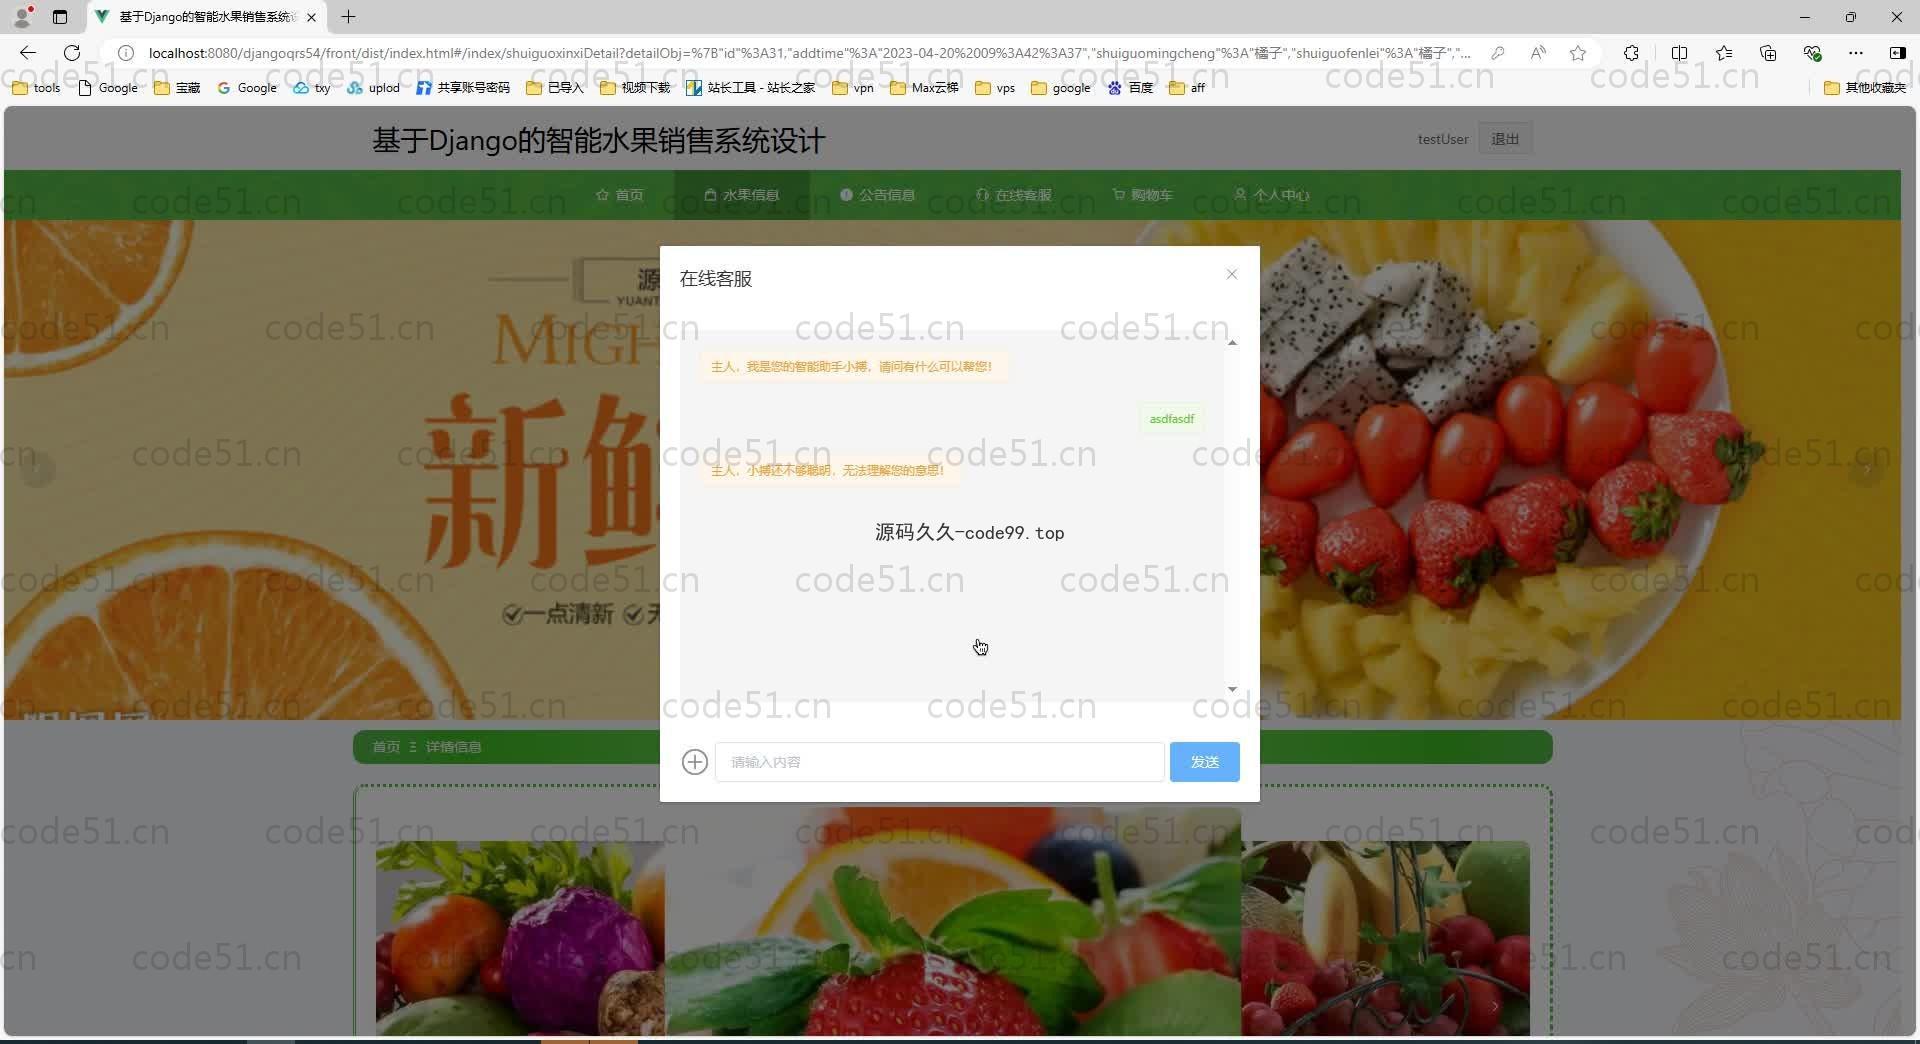Viewport: 1920px width, 1044px height.
Task: Open a new browser tab
Action: click(x=348, y=17)
